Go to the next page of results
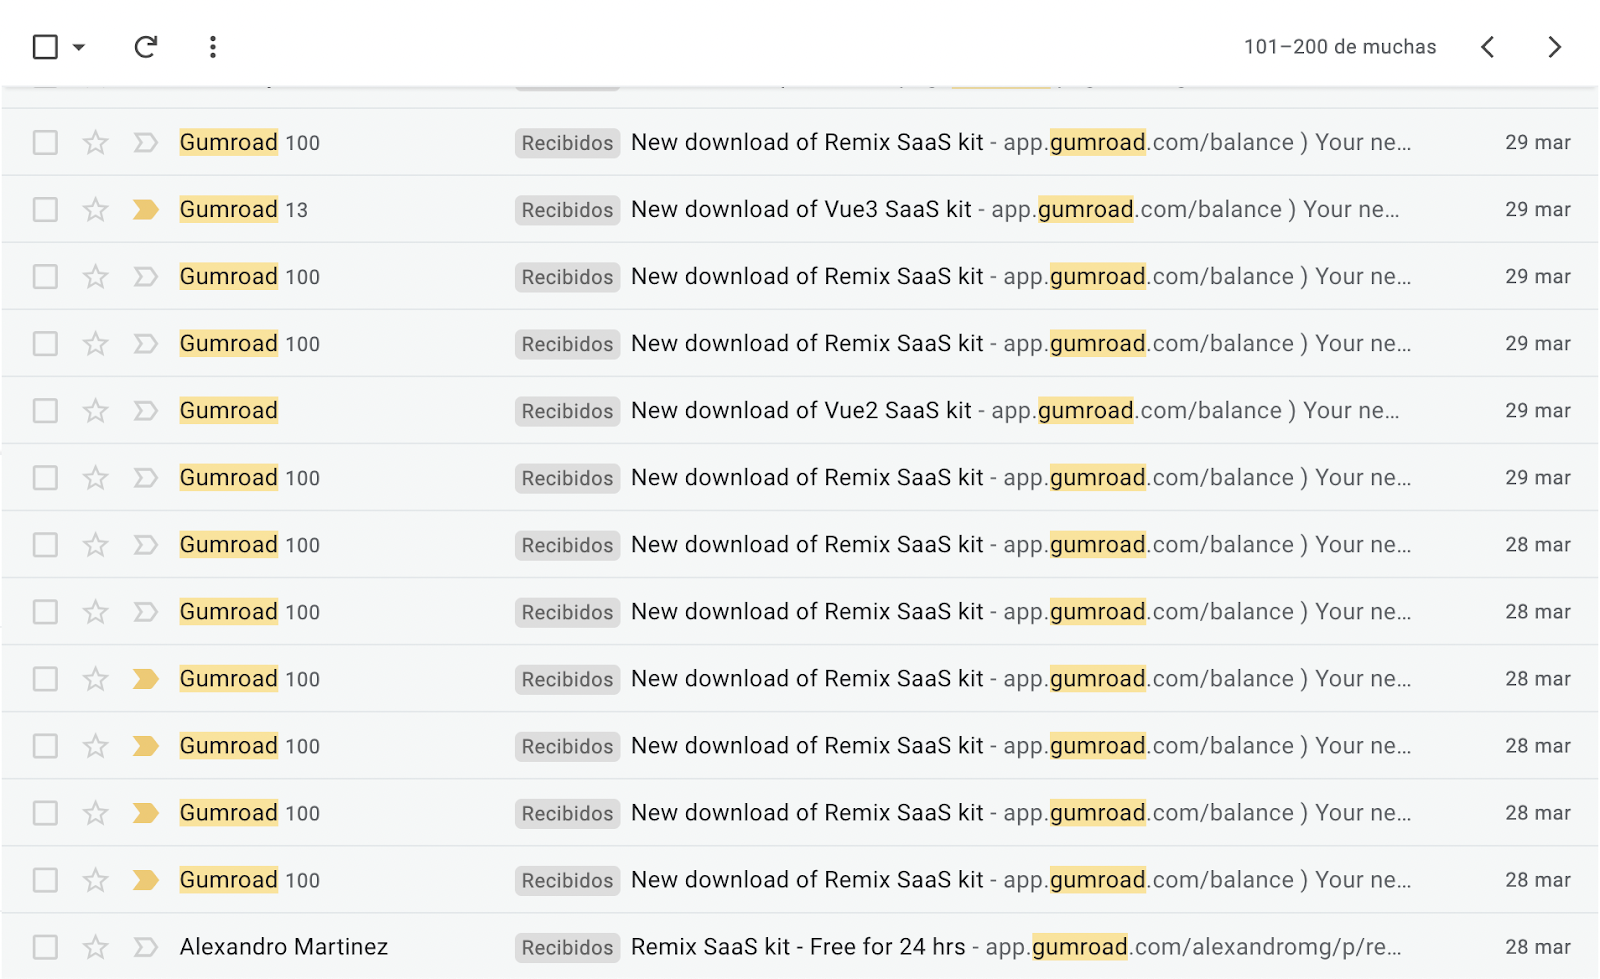 [1554, 47]
